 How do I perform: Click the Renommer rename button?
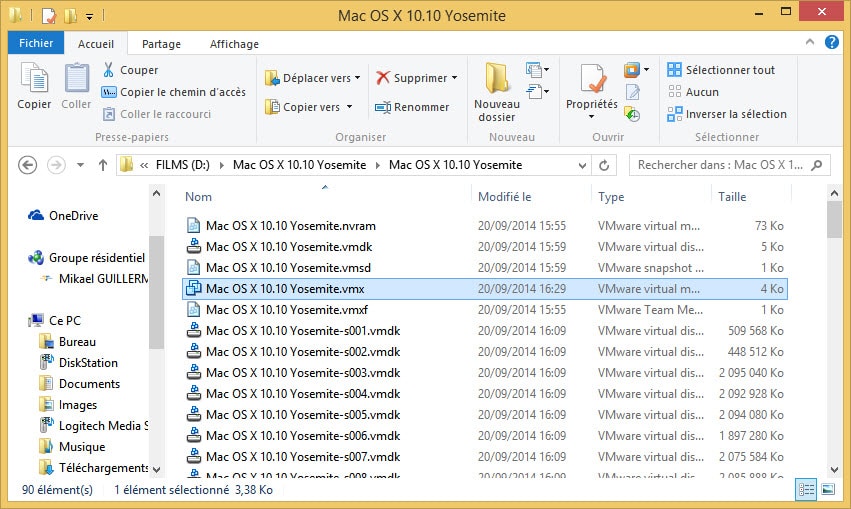[x=412, y=107]
